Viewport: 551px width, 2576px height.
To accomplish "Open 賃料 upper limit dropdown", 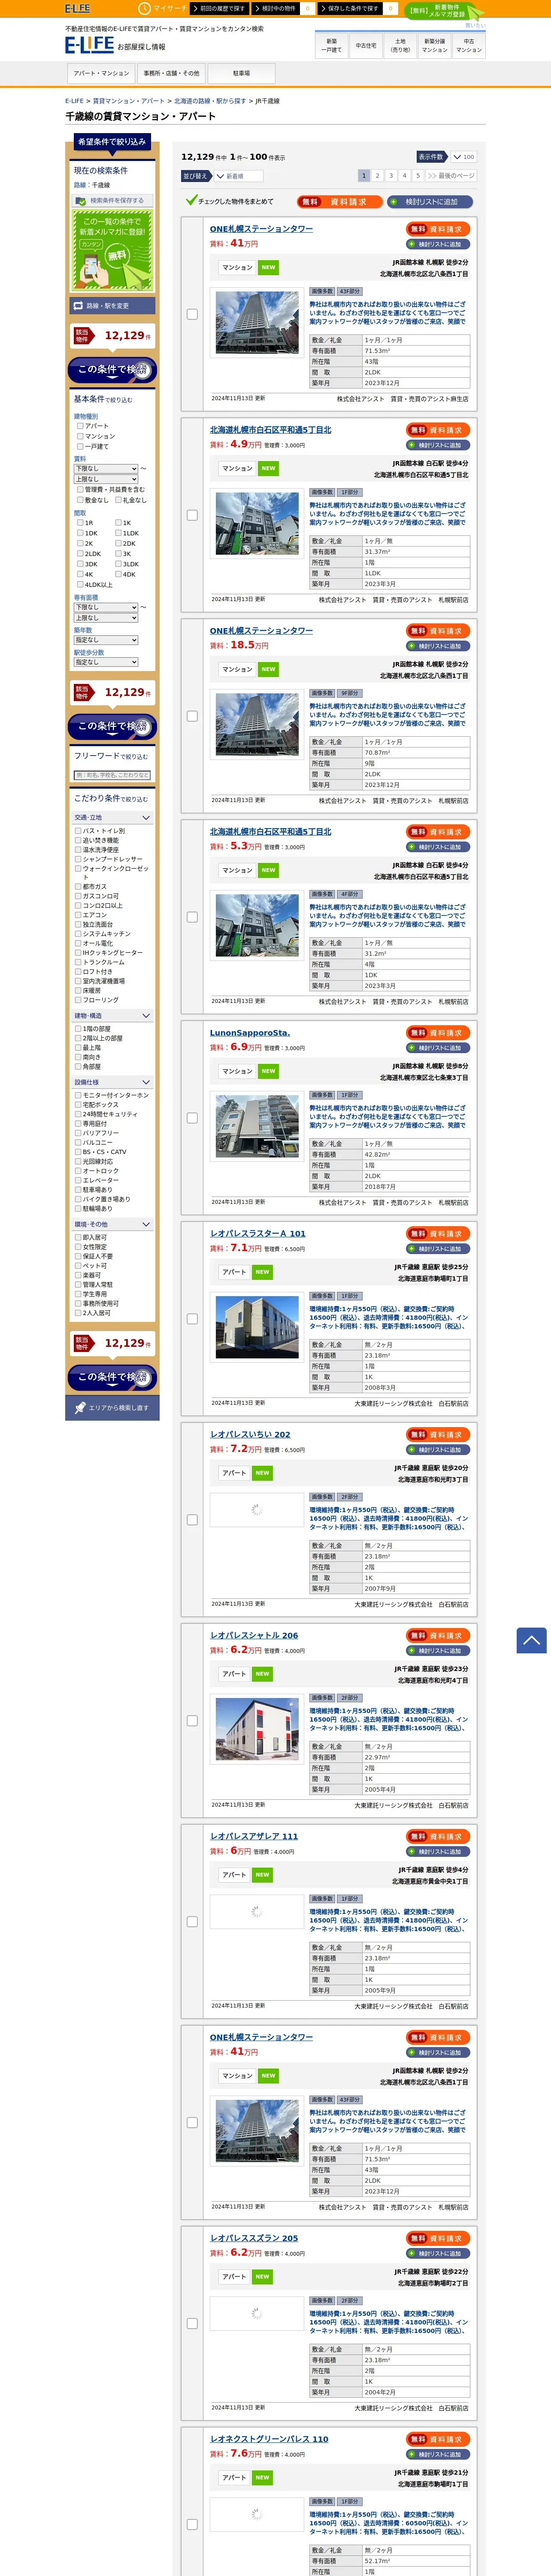I will click(x=106, y=479).
